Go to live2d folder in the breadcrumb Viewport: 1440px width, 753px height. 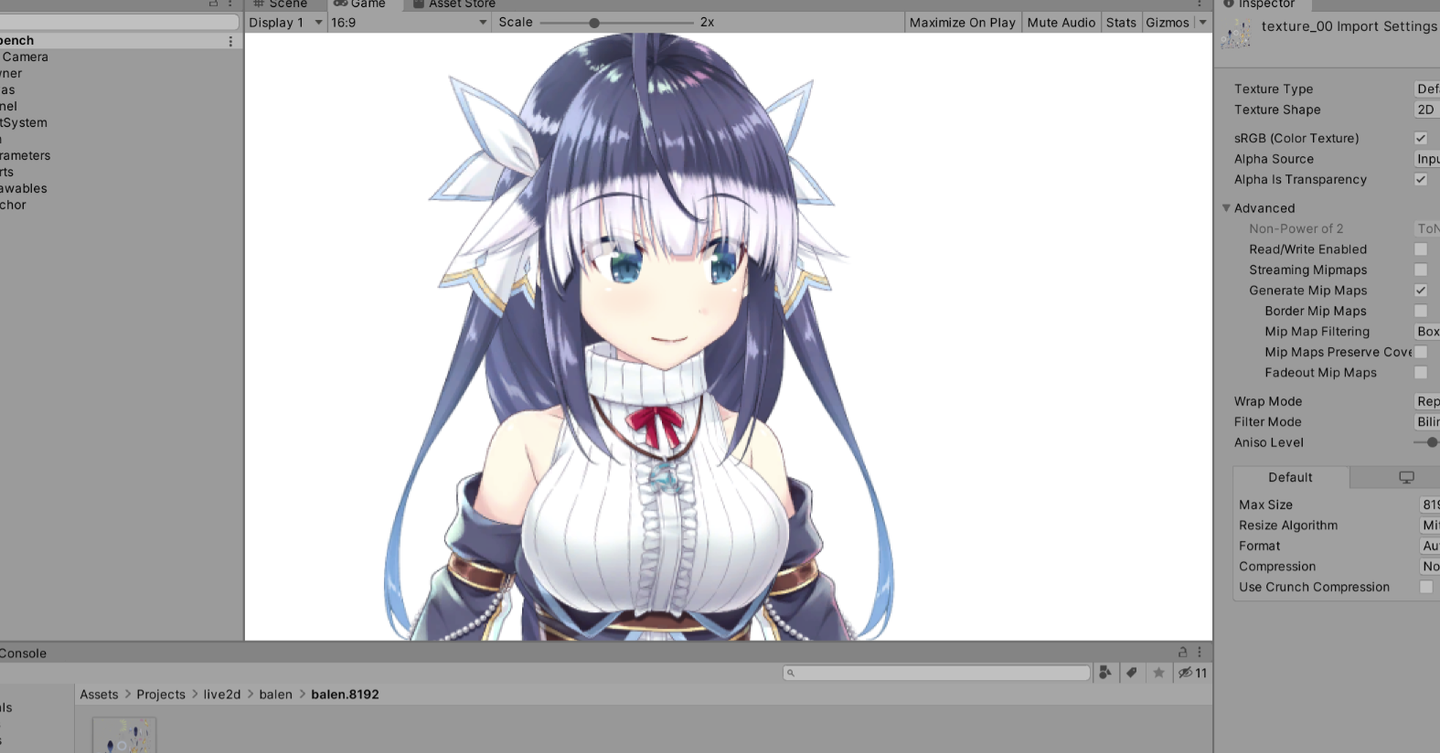coord(222,694)
